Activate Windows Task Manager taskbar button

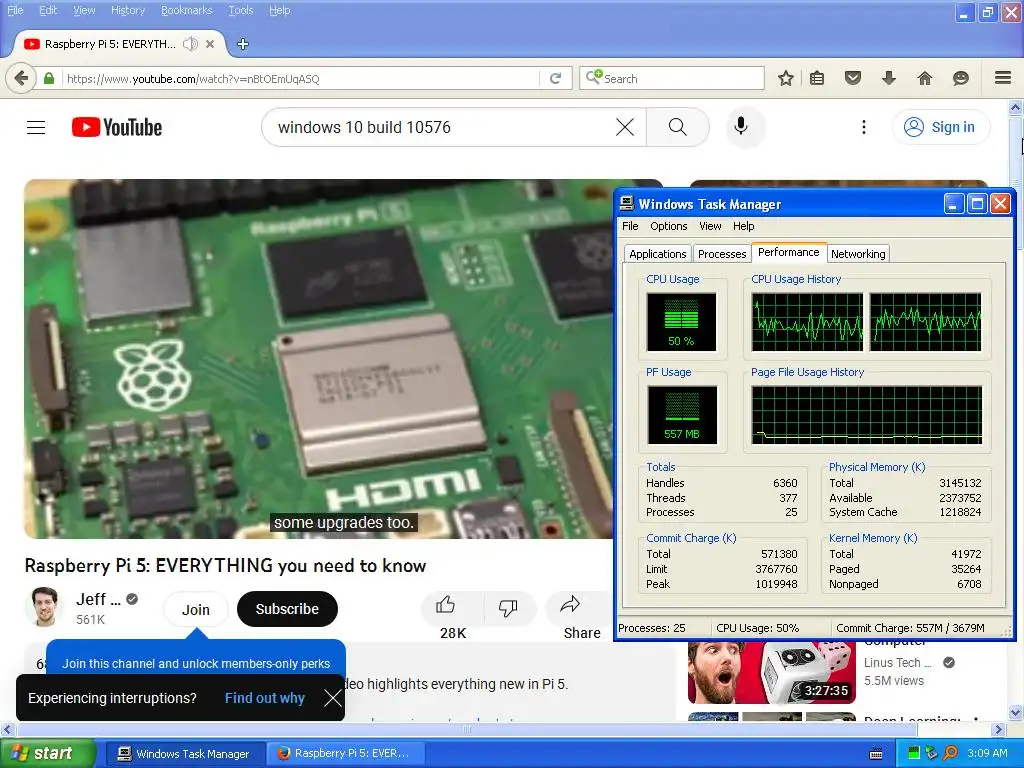coord(185,754)
